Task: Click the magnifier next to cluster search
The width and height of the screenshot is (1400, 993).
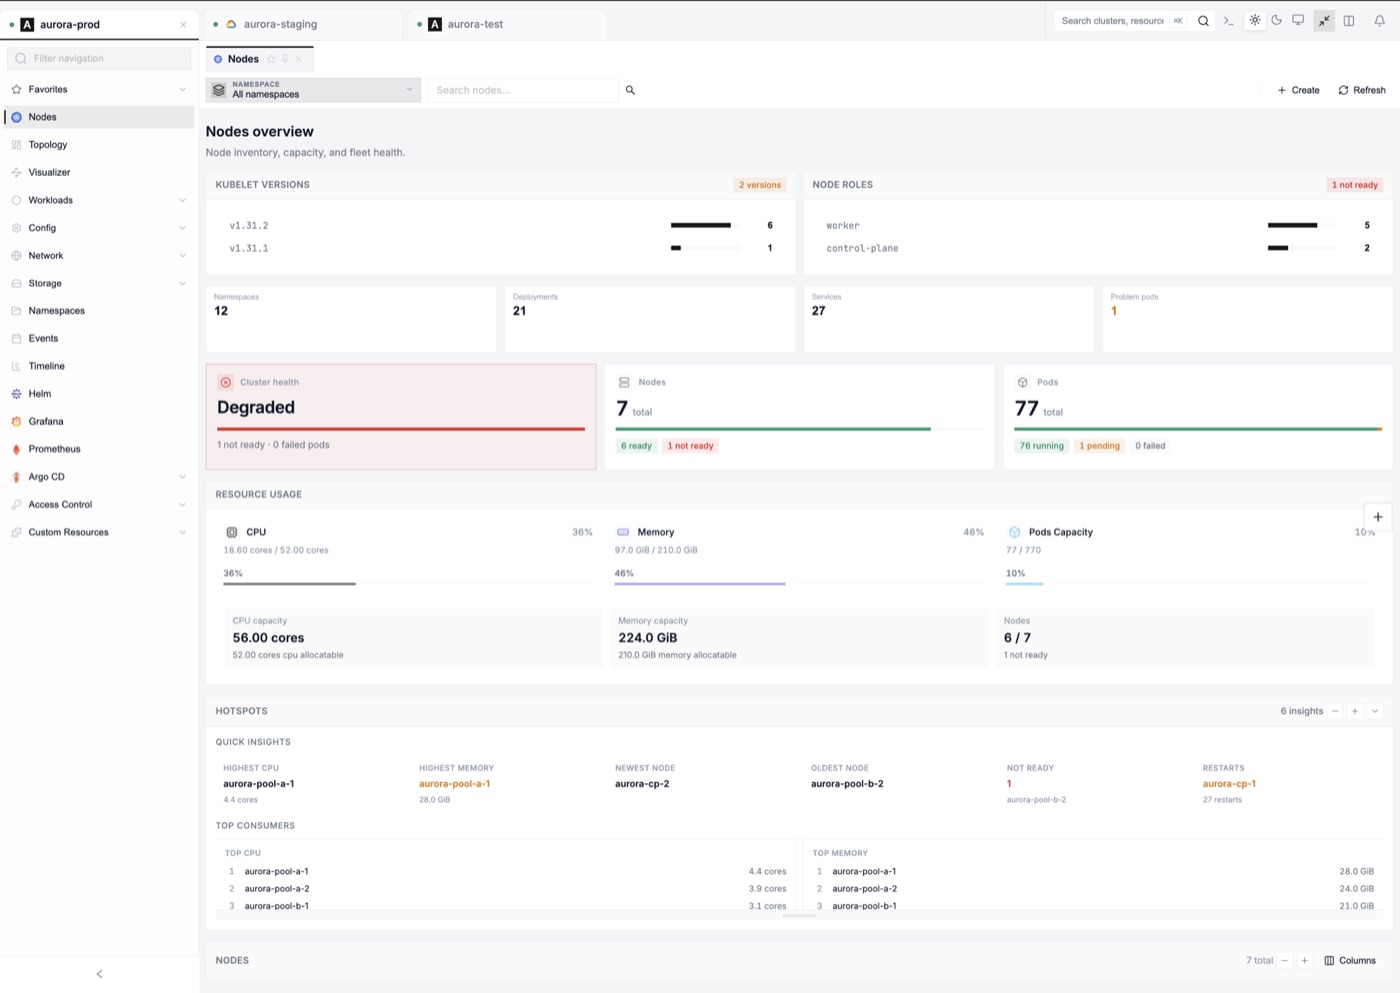Action: click(x=1203, y=21)
